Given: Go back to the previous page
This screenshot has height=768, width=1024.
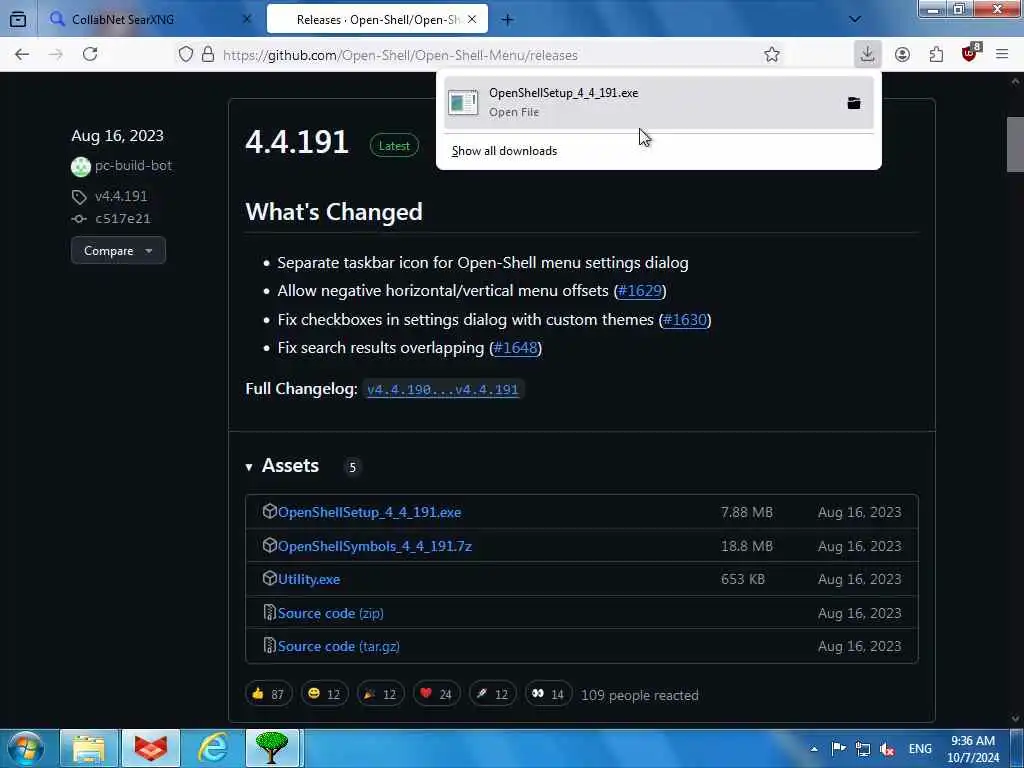Looking at the screenshot, I should 22,54.
